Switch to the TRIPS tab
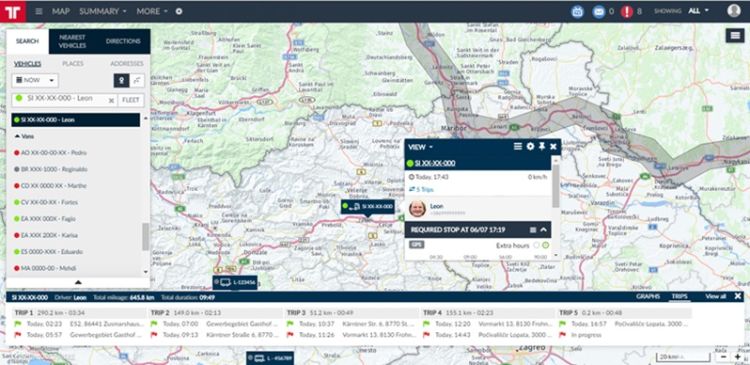The image size is (750, 365). pyautogui.click(x=680, y=297)
